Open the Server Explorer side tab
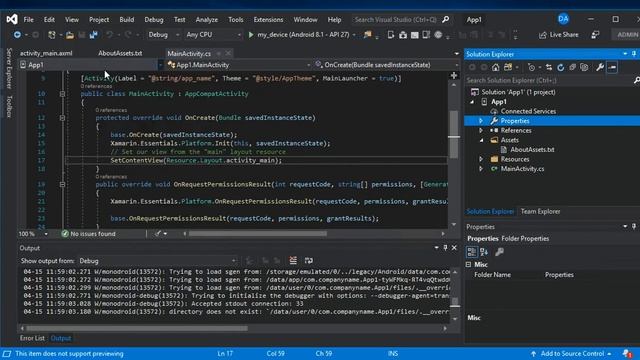The width and height of the screenshot is (640, 360). coord(9,69)
